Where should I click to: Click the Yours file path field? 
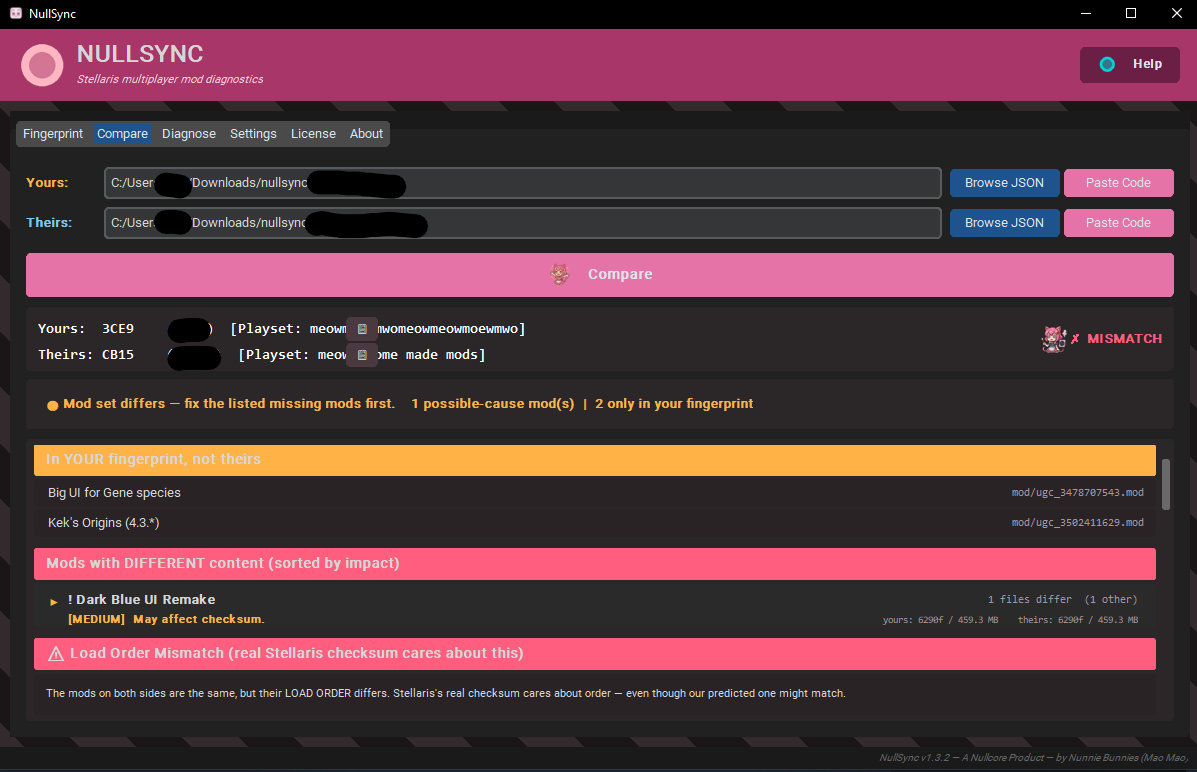coord(522,183)
